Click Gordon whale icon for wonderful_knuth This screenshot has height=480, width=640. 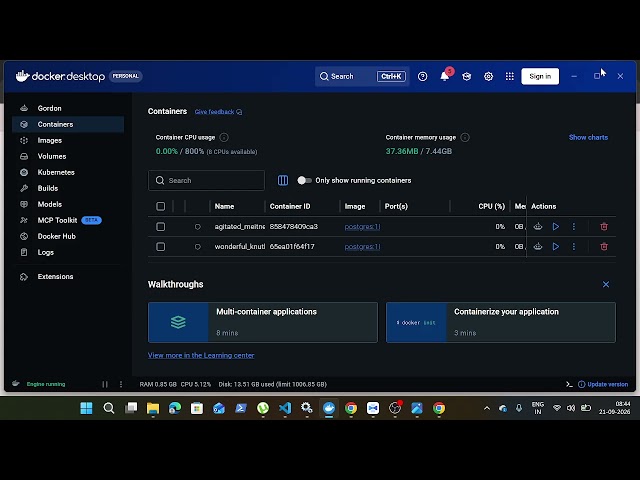(538, 247)
